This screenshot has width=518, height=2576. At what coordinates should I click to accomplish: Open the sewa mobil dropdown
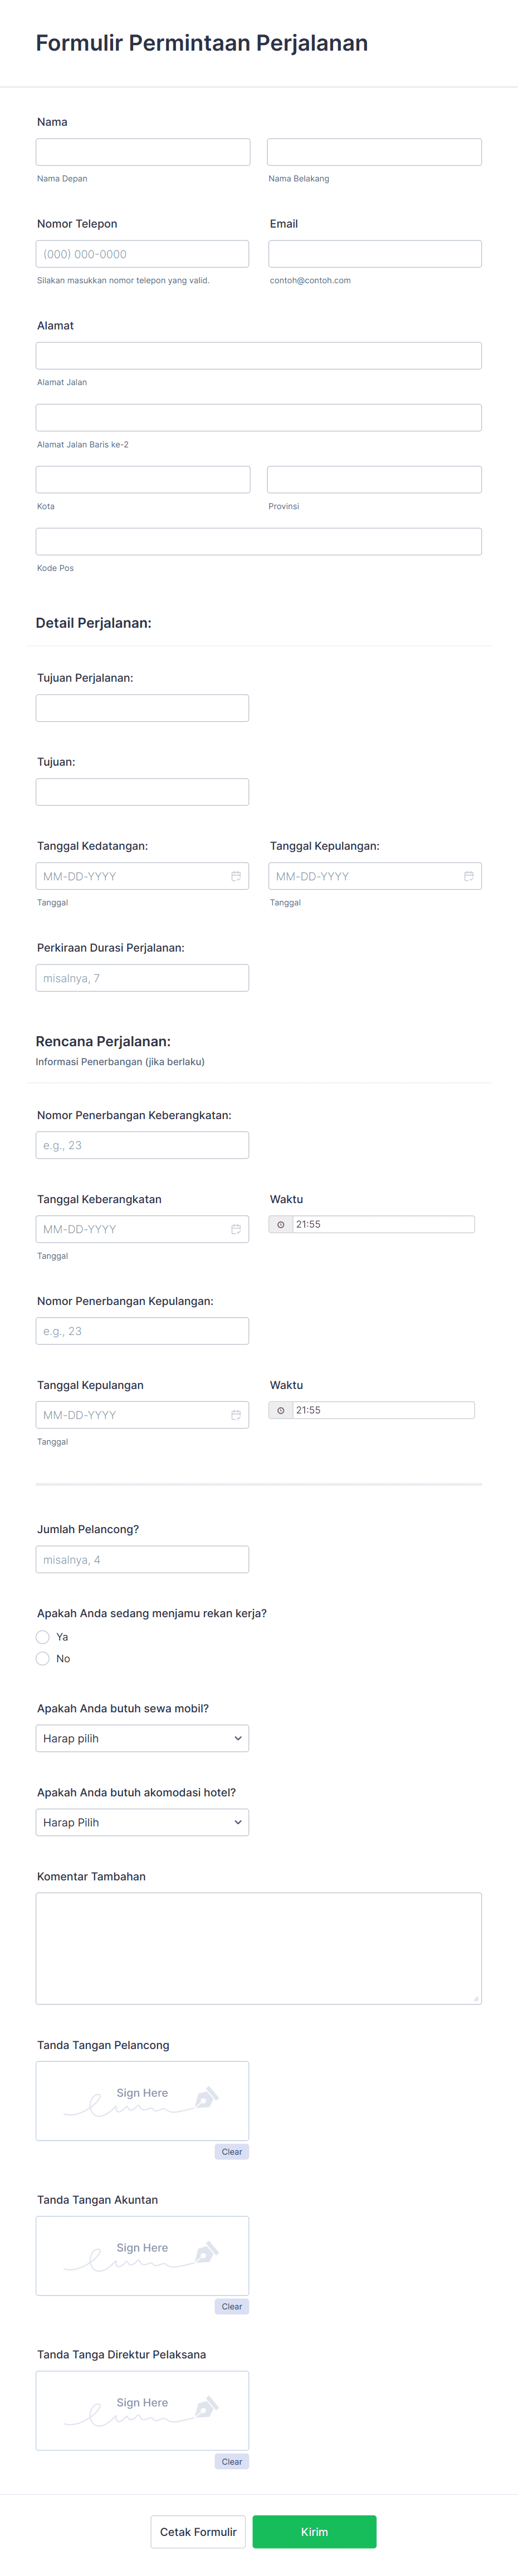pos(142,1738)
